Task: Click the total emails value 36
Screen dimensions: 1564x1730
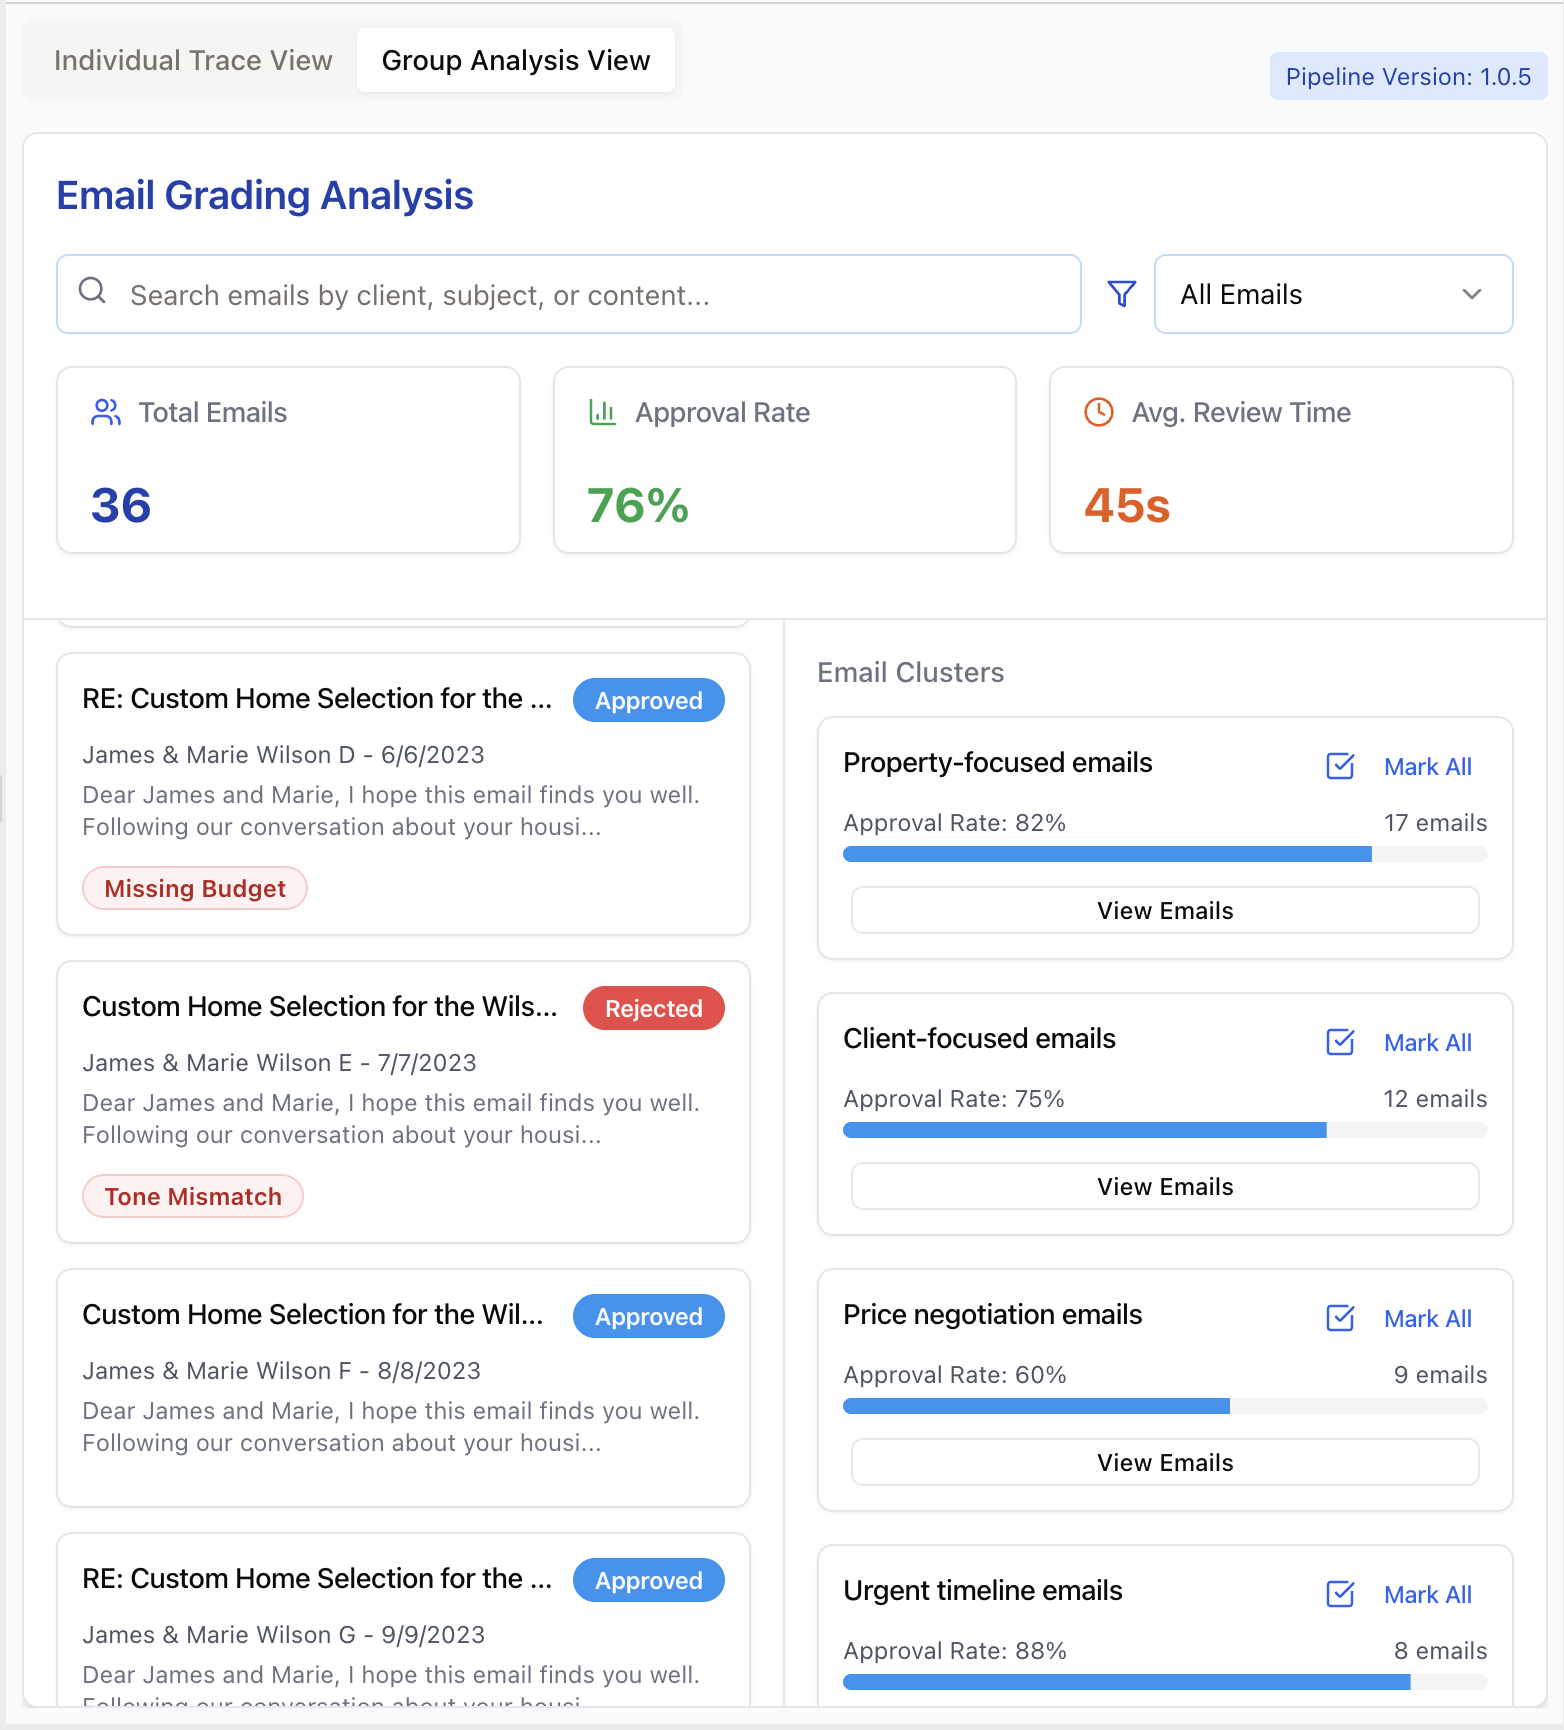Action: 121,505
